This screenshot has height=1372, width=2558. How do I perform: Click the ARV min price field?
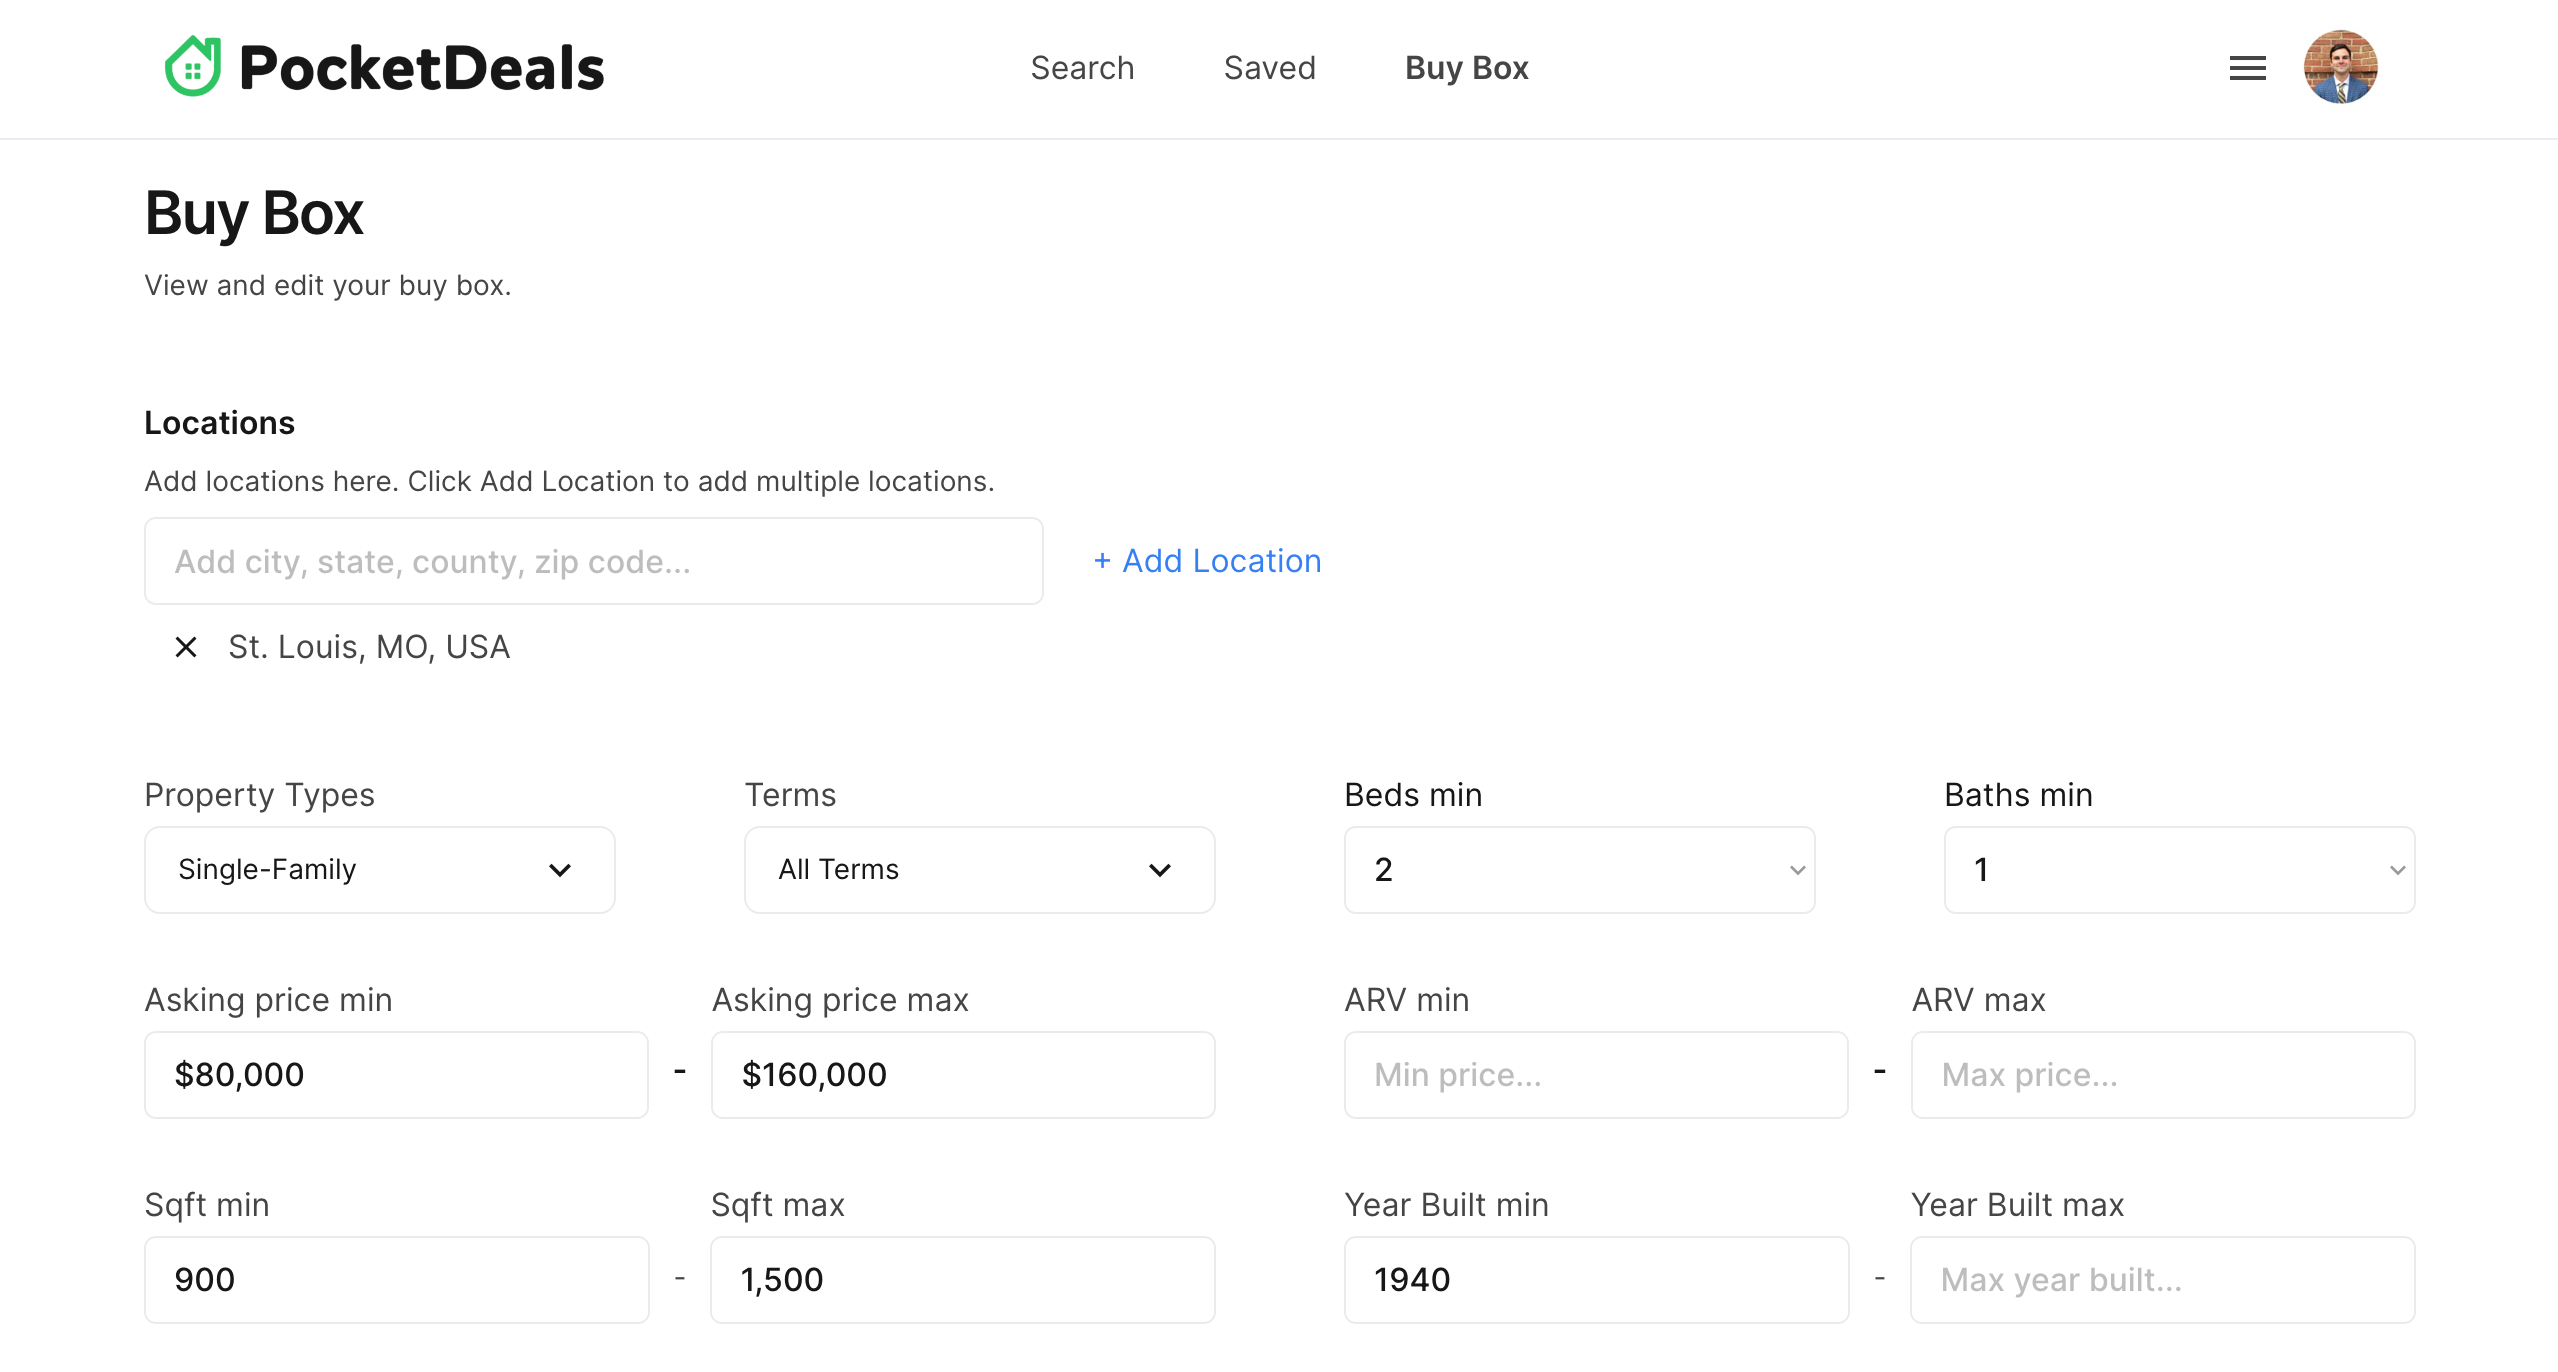pyautogui.click(x=1595, y=1074)
